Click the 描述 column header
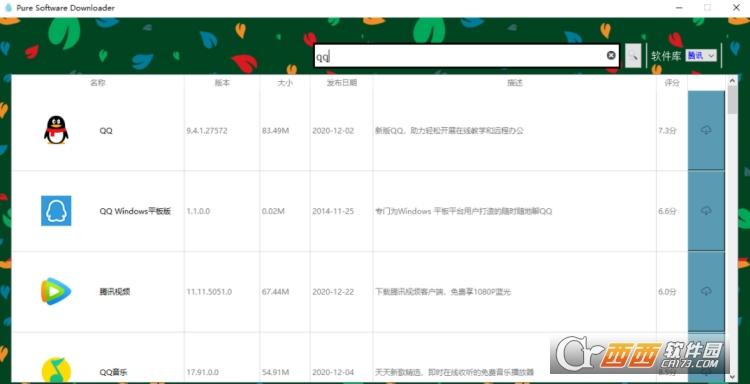Image resolution: width=750 pixels, height=384 pixels. pos(515,83)
